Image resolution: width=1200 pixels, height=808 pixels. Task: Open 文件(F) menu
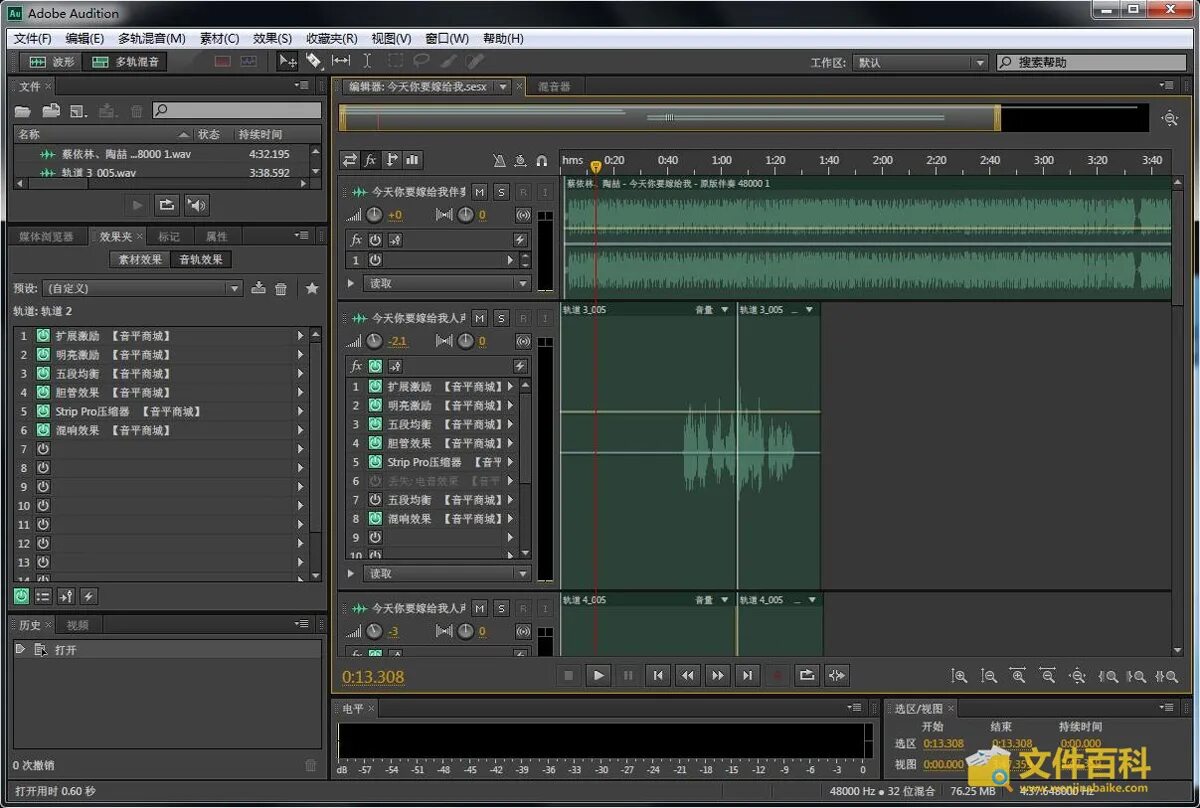[x=32, y=38]
